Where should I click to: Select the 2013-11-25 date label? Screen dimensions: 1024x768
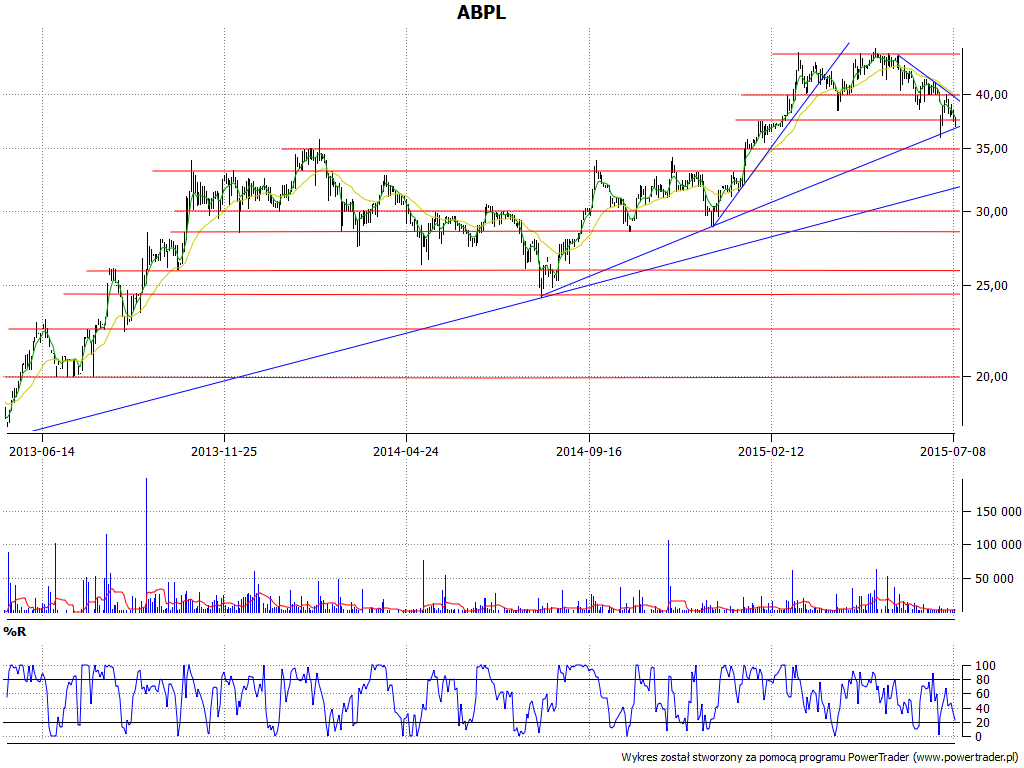[224, 452]
